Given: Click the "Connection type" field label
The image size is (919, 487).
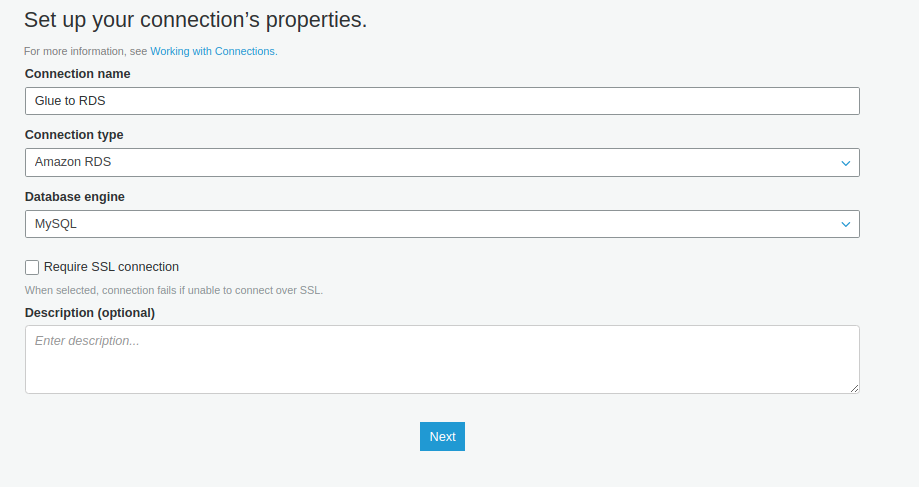Looking at the screenshot, I should pos(74,135).
